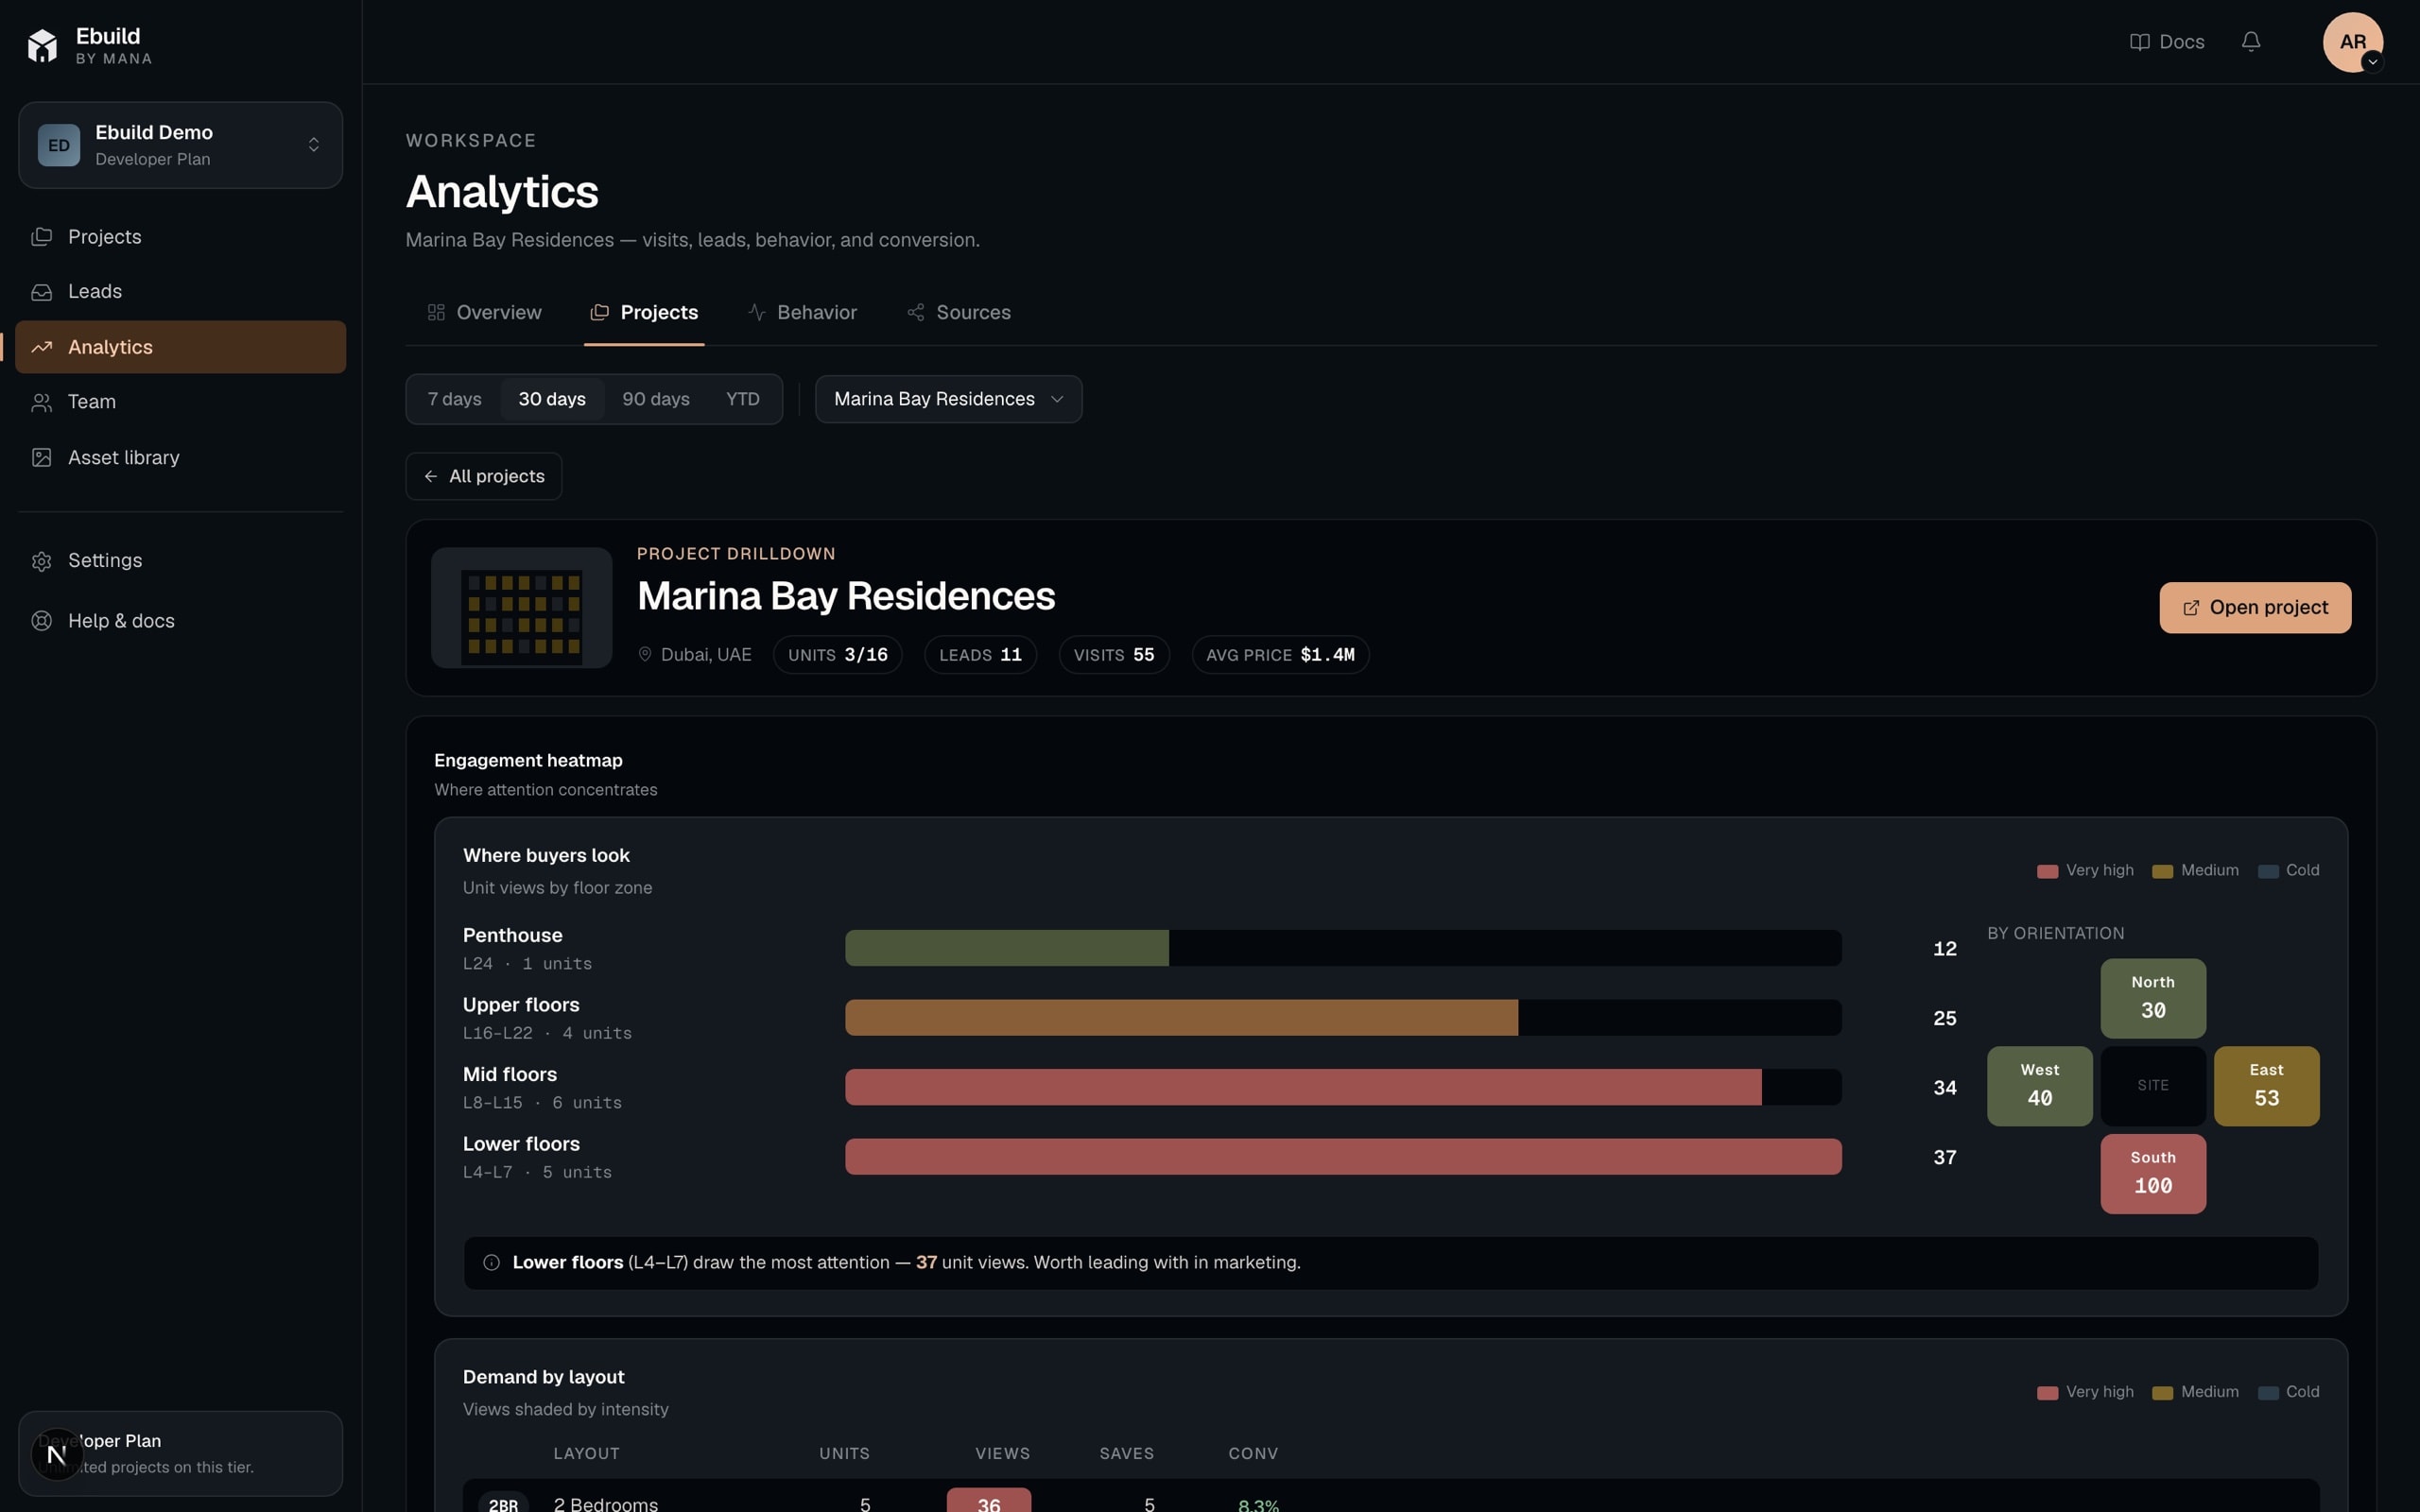Switch to the Overview tab
2420x1512 pixels.
click(484, 312)
